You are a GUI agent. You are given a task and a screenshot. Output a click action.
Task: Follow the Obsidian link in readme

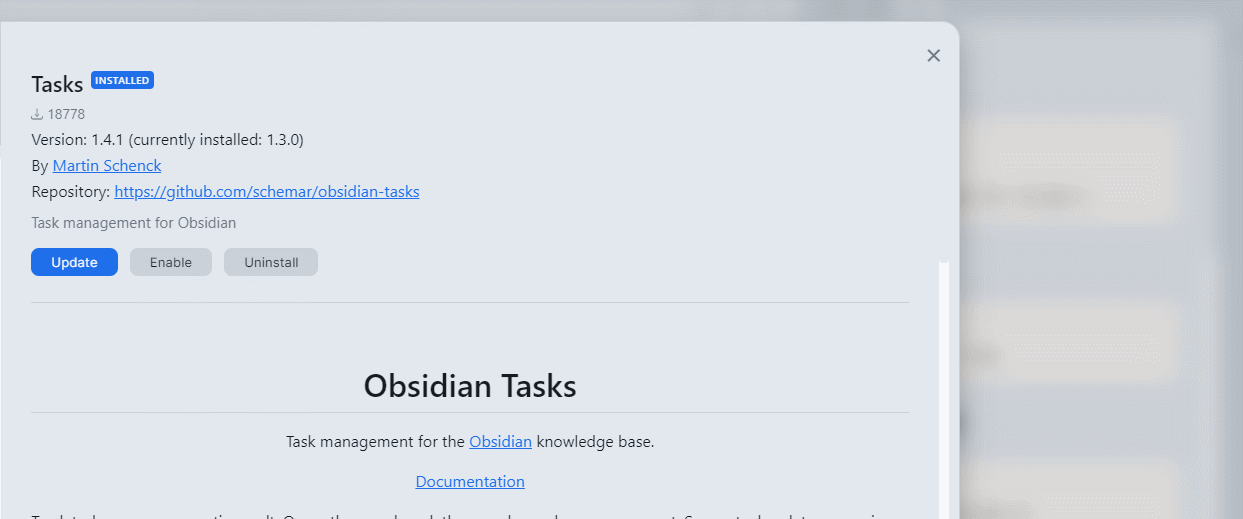tap(500, 441)
